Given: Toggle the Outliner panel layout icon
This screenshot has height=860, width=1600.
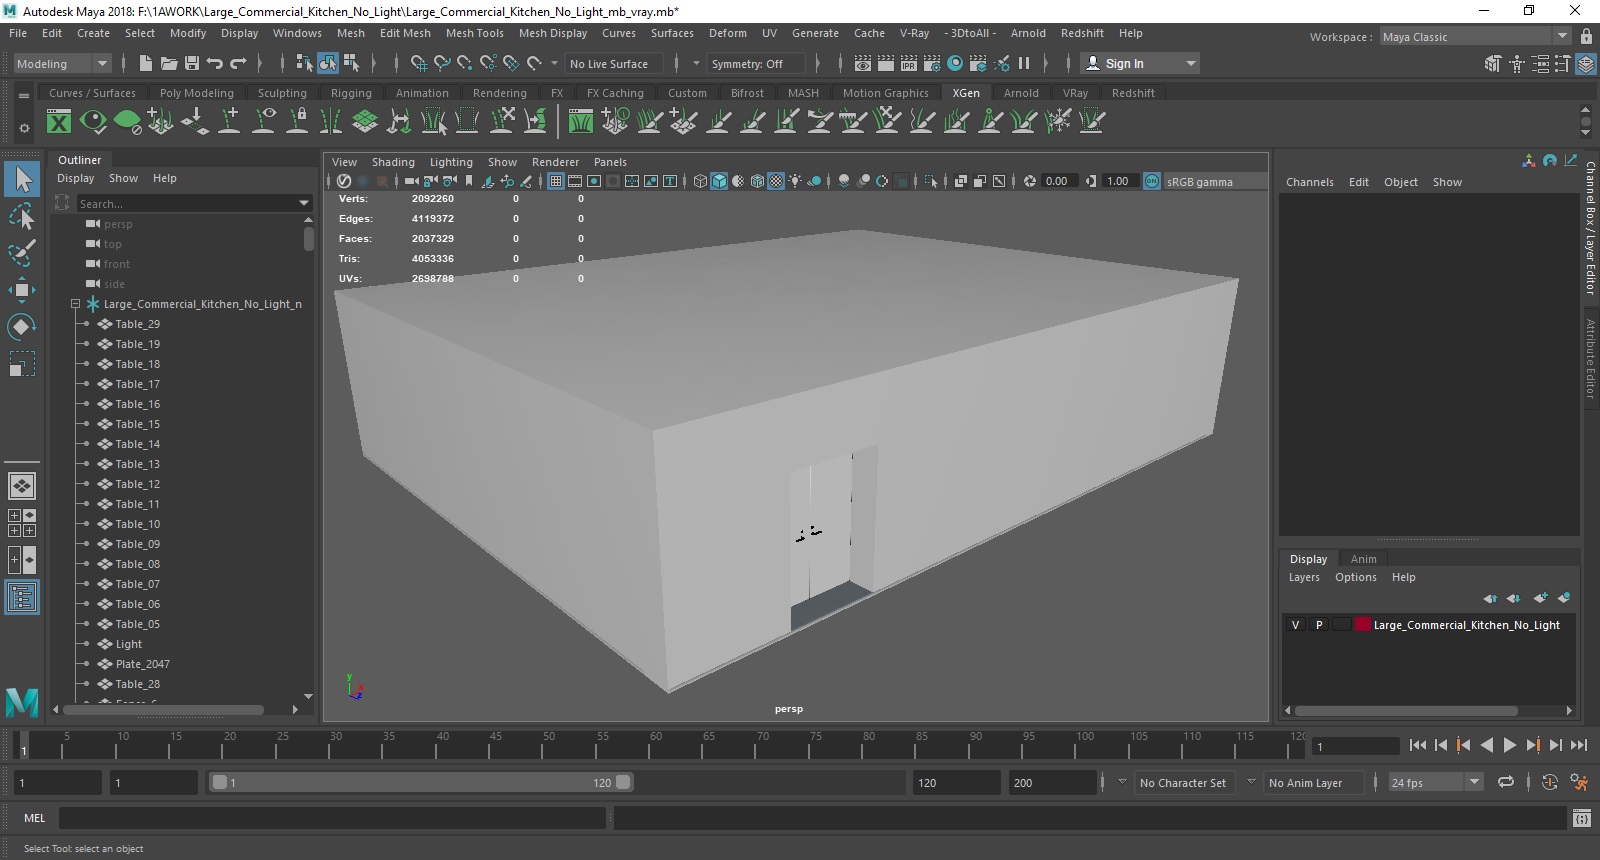Looking at the screenshot, I should 22,597.
